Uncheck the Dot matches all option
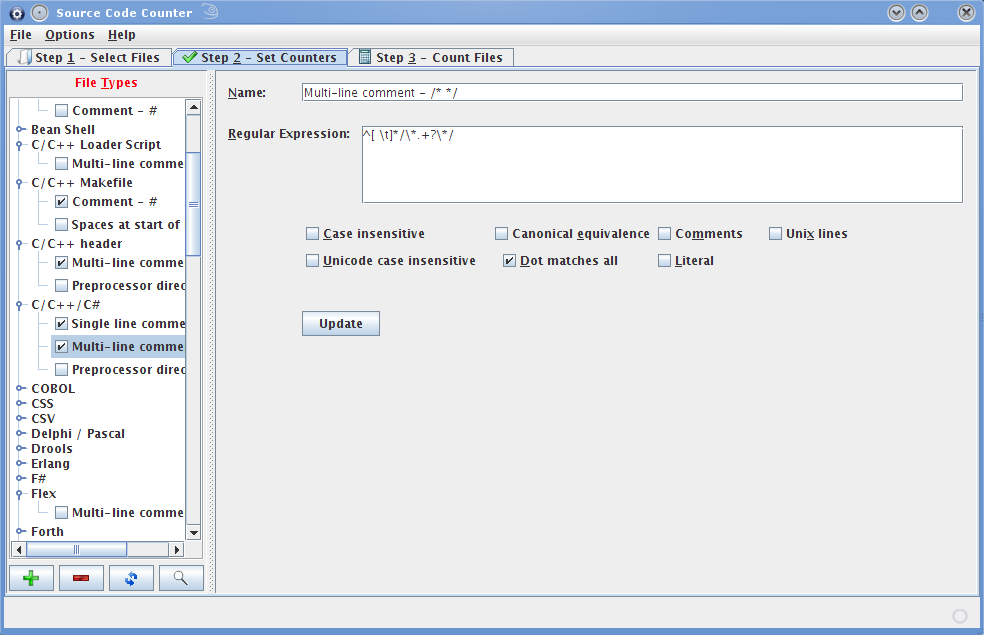Image resolution: width=984 pixels, height=635 pixels. click(x=509, y=261)
